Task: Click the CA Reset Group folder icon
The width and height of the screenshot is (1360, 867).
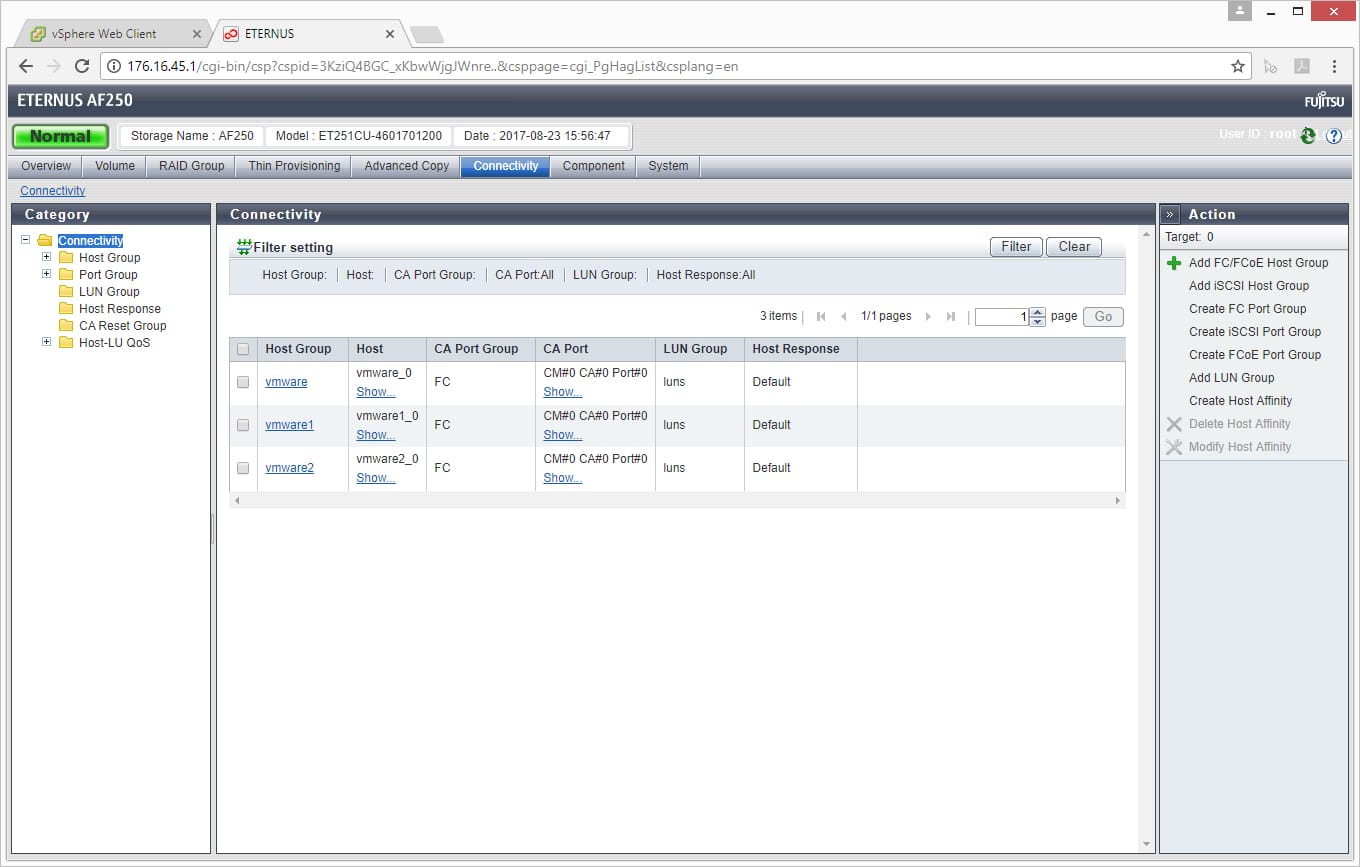Action: tap(66, 325)
